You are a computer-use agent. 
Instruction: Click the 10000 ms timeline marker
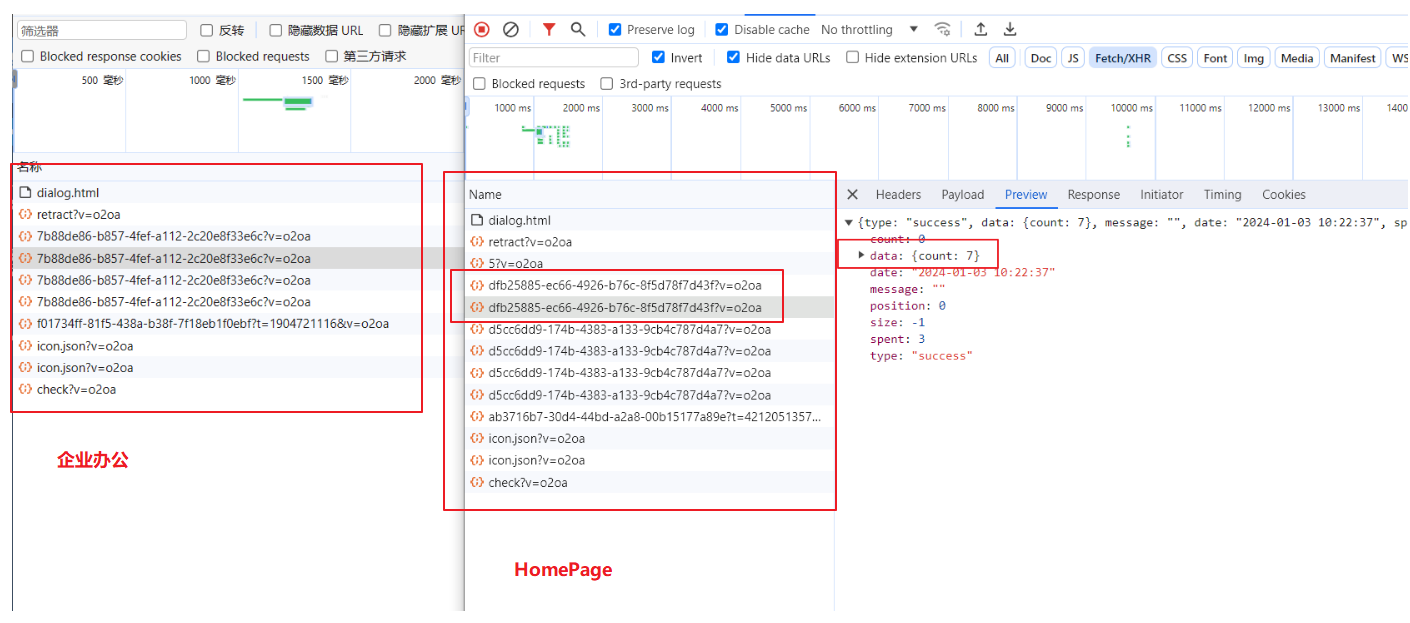pyautogui.click(x=1131, y=108)
